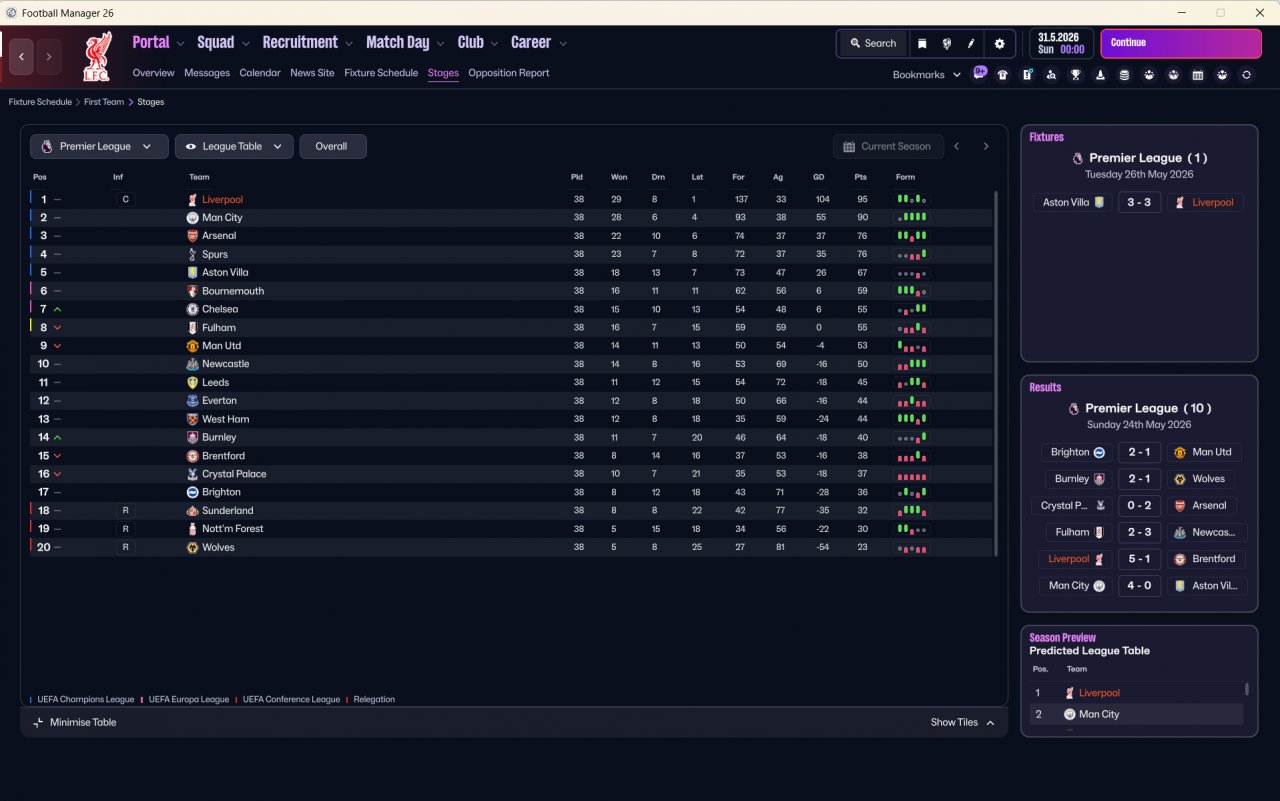The width and height of the screenshot is (1280, 801).
Task: Click the Current Season button
Action: tap(887, 146)
